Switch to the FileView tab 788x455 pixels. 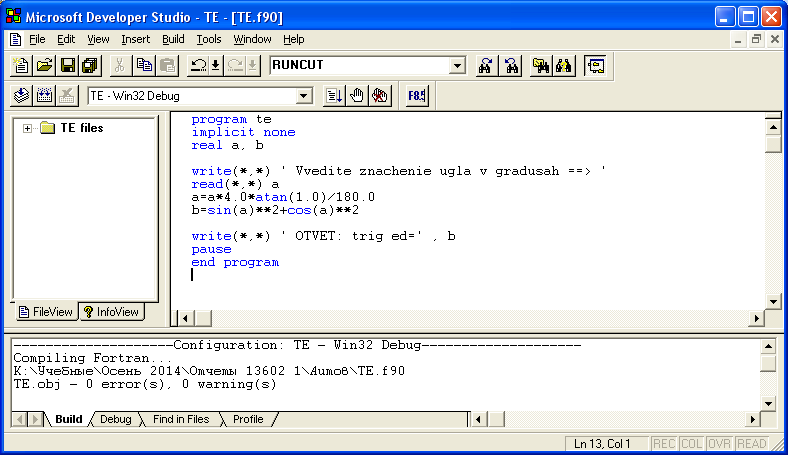coord(46,312)
